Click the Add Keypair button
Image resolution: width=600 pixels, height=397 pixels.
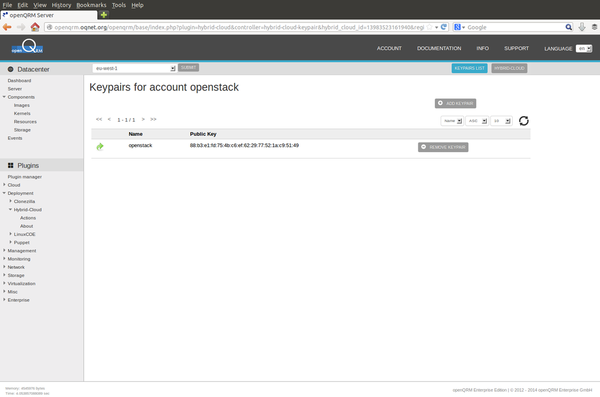[455, 103]
